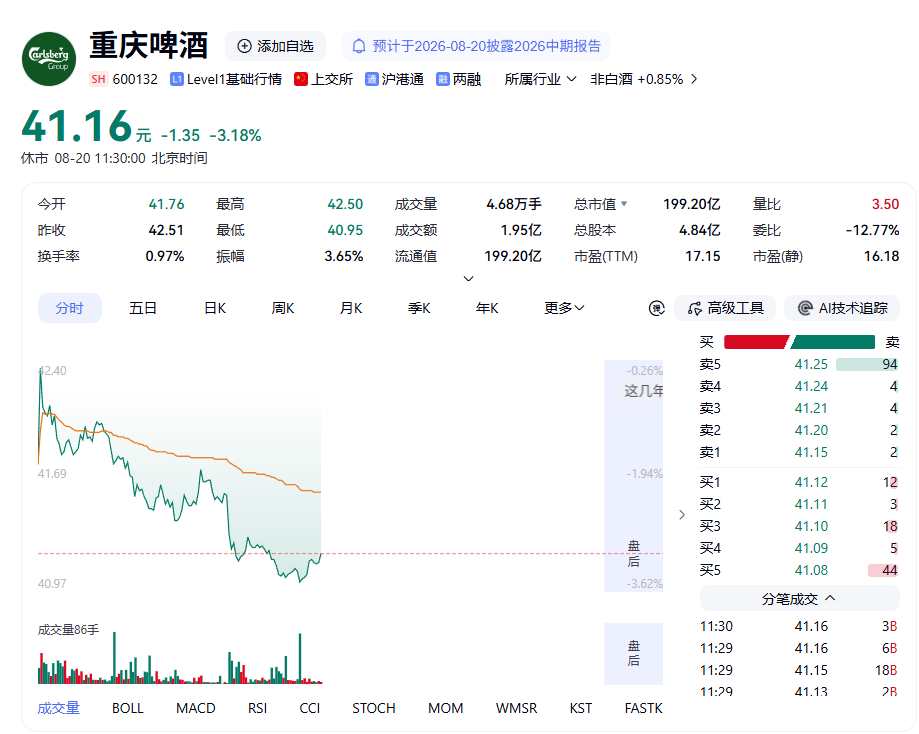The width and height of the screenshot is (919, 734).
Task: Add stock via 添加自选 button
Action: tap(275, 46)
